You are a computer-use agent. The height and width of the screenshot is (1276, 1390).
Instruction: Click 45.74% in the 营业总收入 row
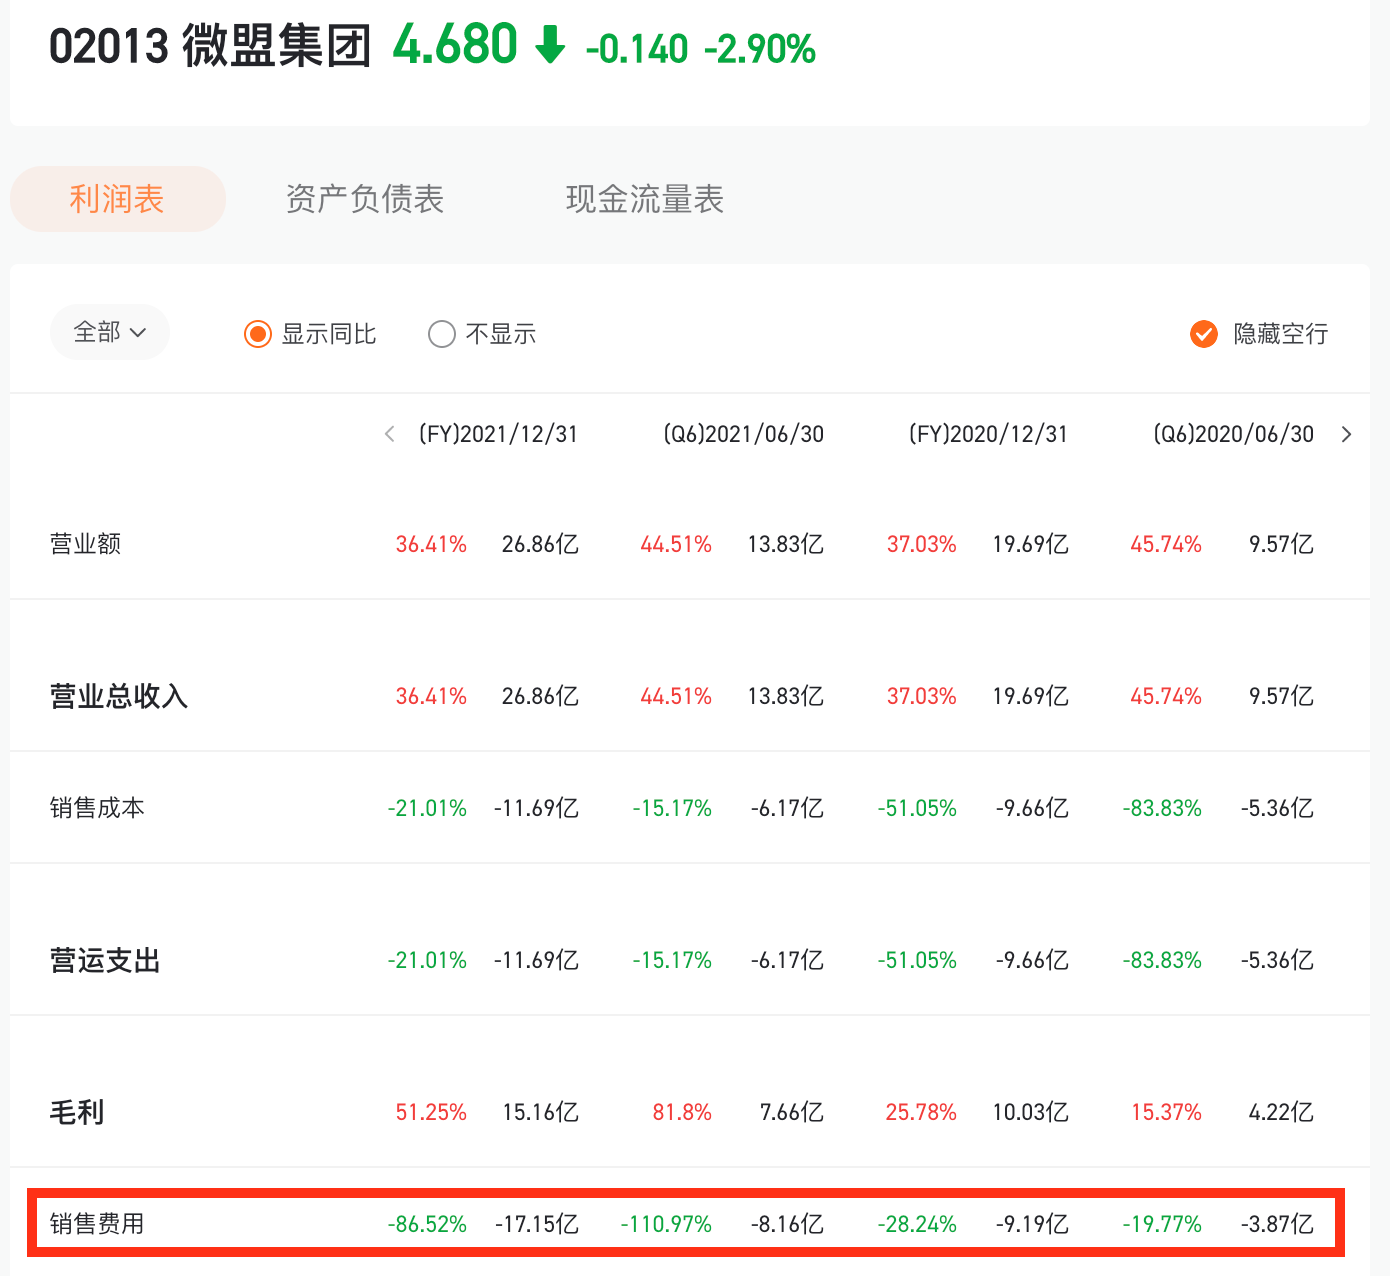[x=1166, y=696]
